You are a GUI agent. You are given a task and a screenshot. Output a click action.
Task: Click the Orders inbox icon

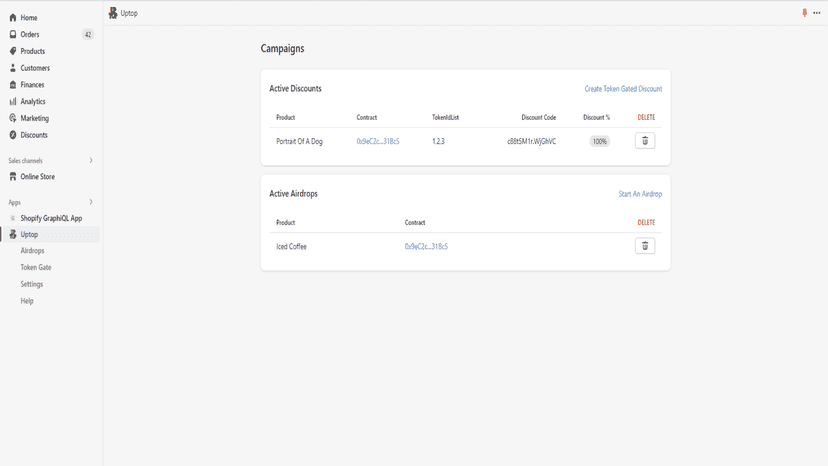coord(13,34)
